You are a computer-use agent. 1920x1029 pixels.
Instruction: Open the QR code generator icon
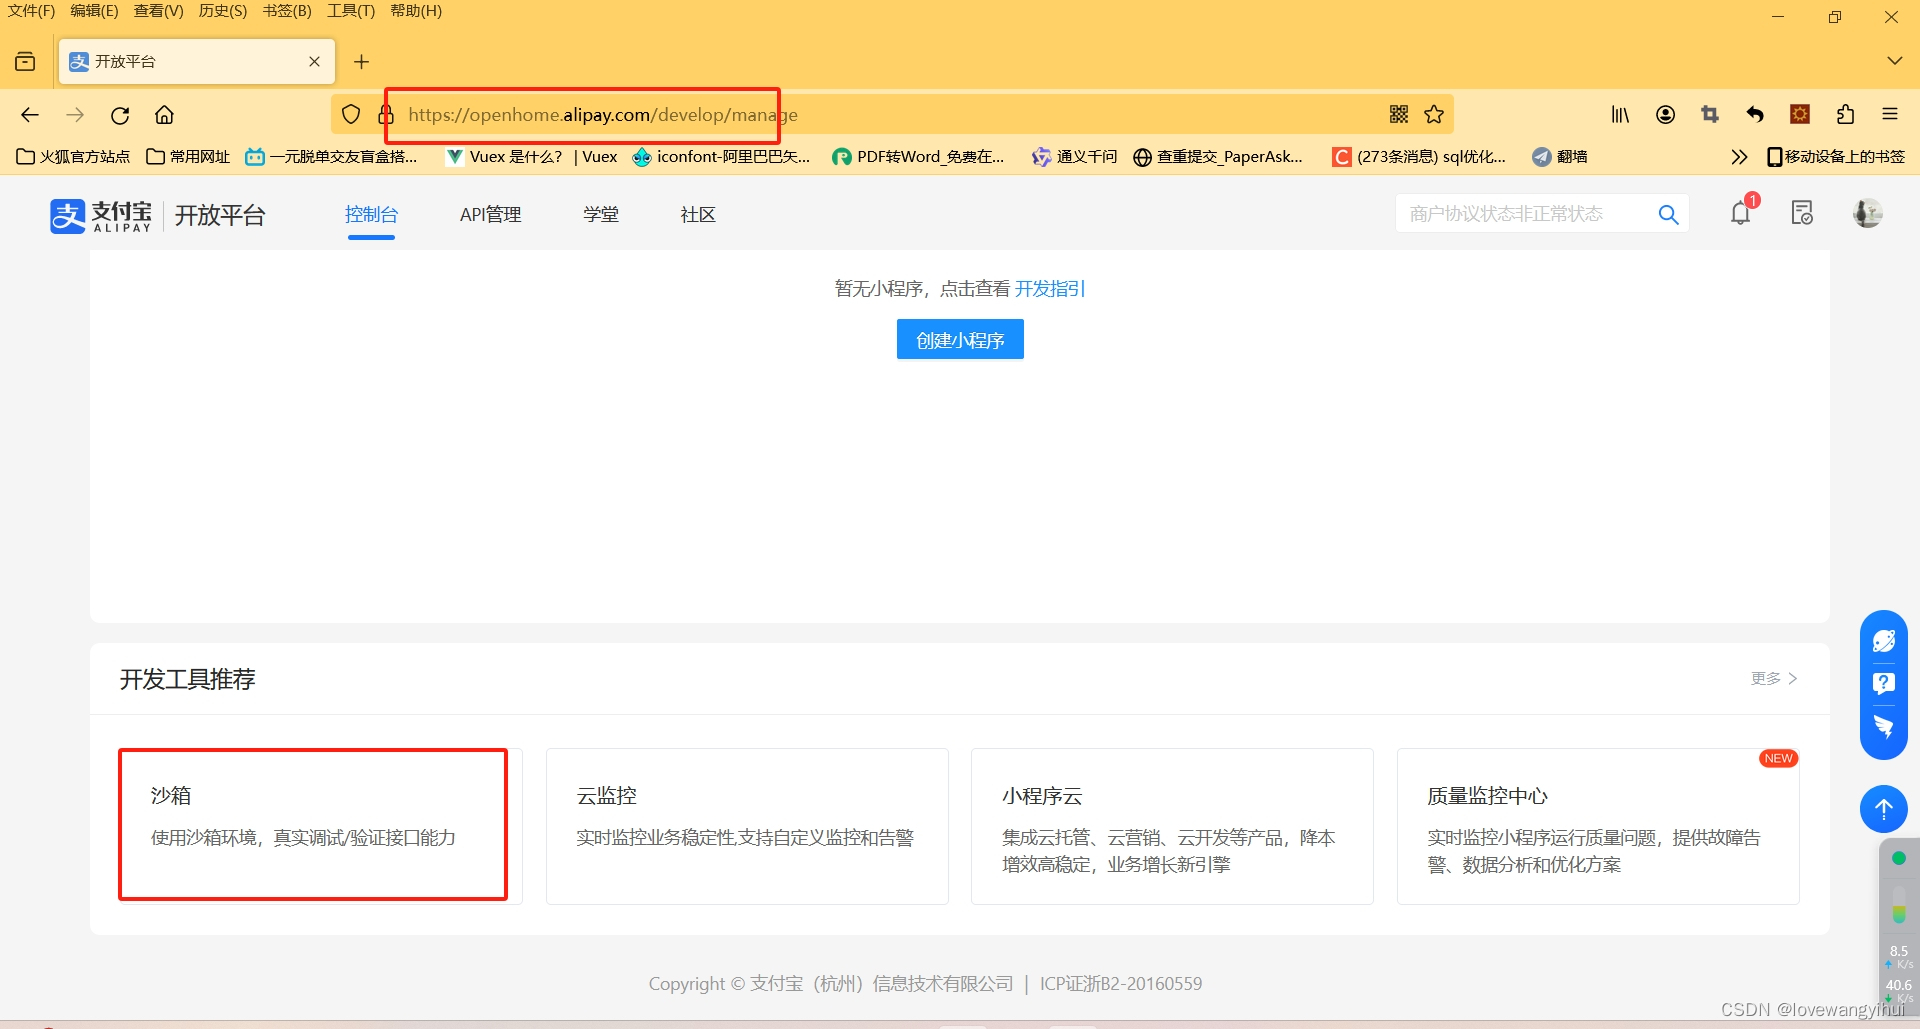pyautogui.click(x=1399, y=114)
